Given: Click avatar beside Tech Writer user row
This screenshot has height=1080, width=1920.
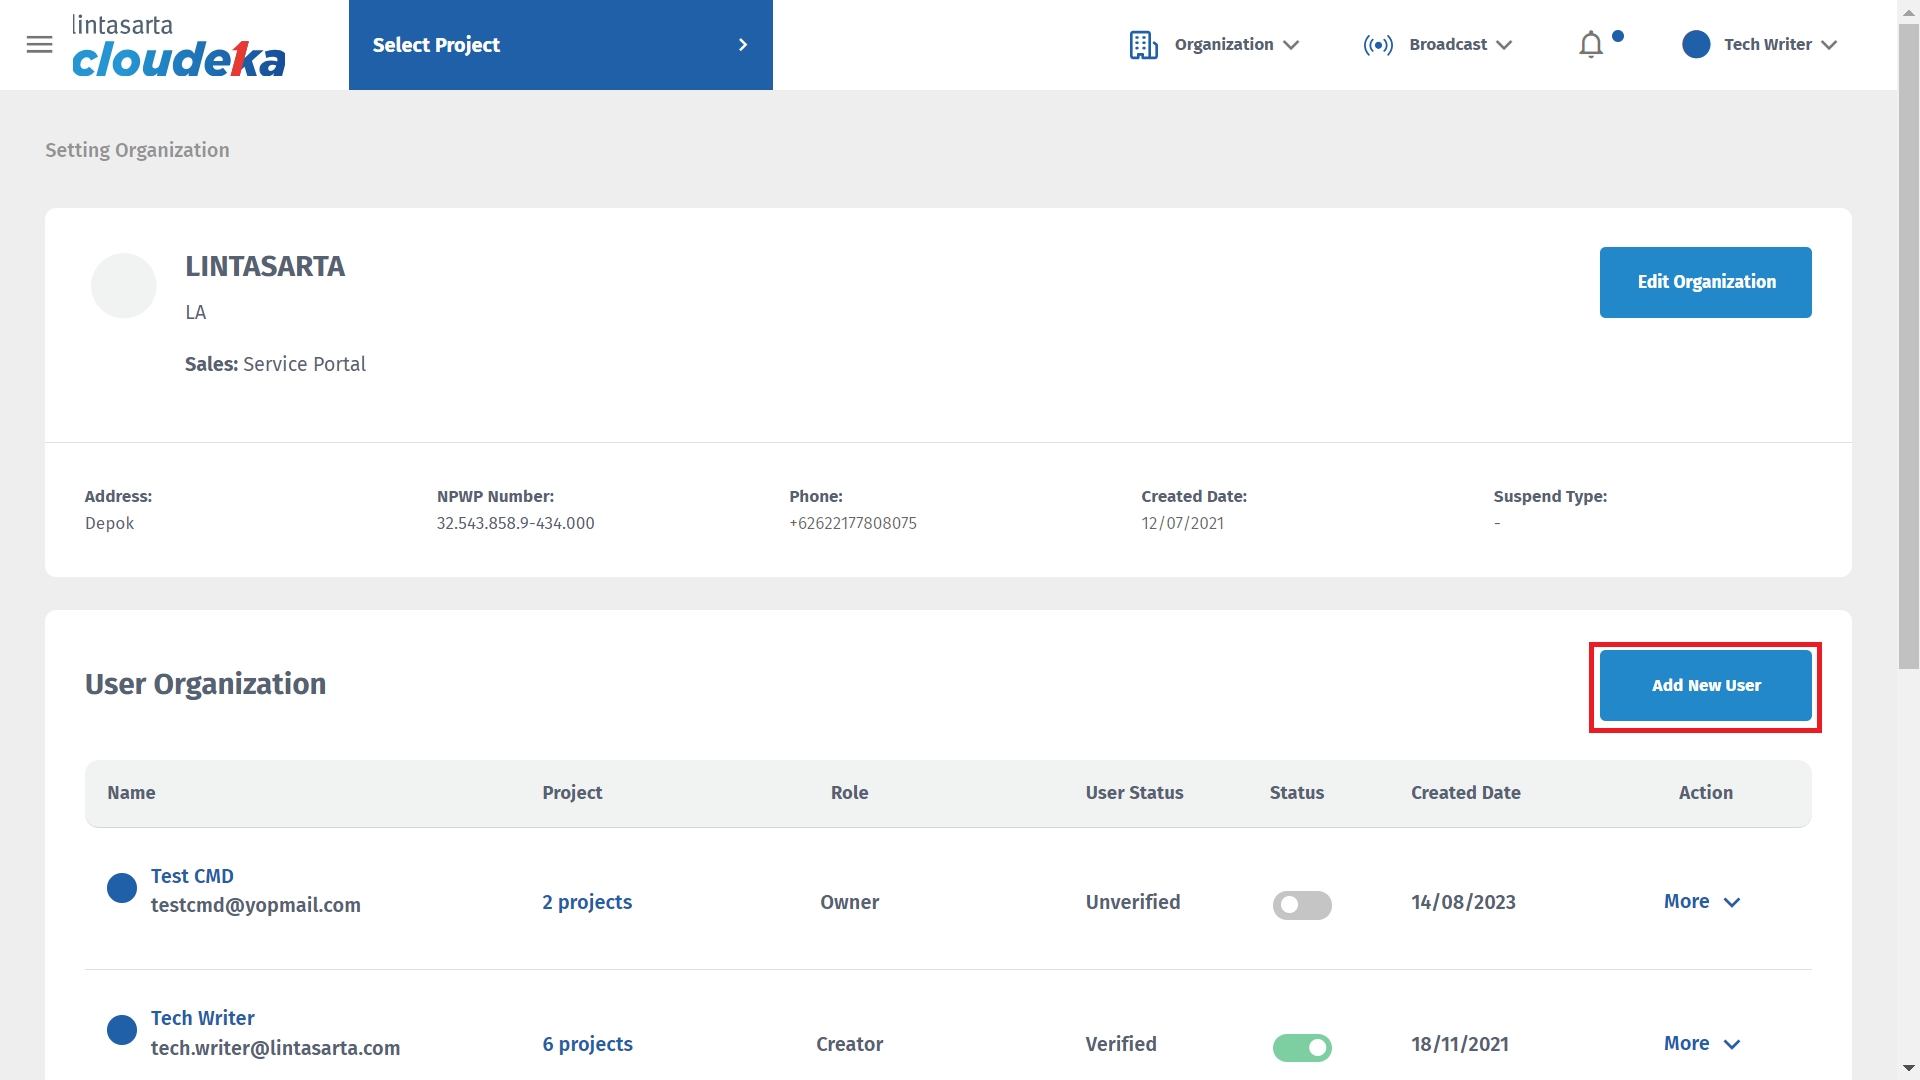Looking at the screenshot, I should (x=122, y=1030).
